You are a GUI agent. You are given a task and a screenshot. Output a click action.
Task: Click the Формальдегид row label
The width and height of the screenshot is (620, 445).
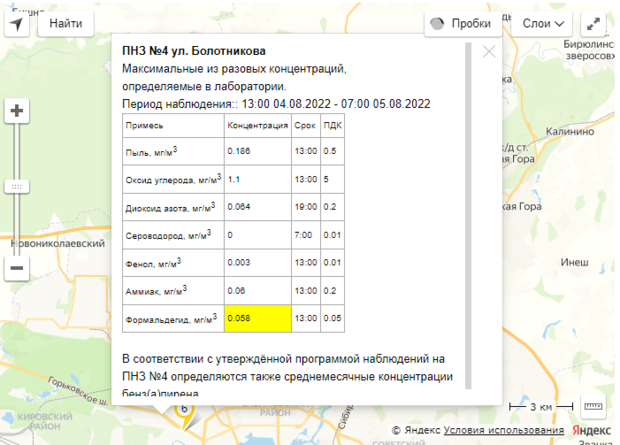171,318
